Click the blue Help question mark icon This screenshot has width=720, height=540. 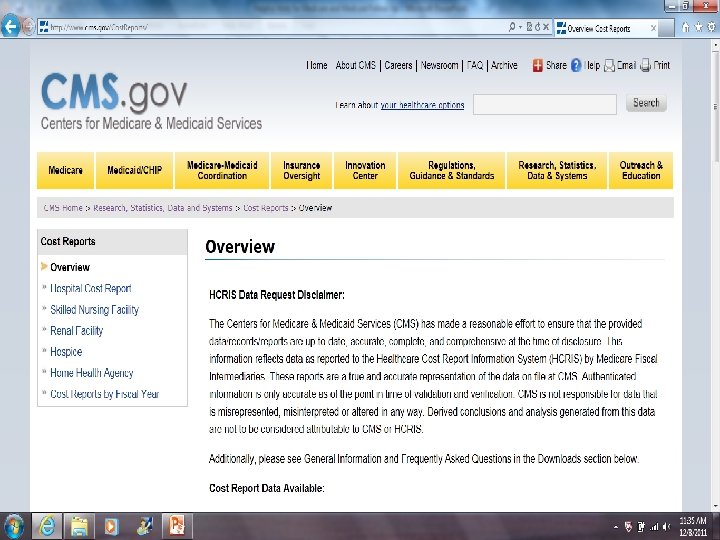pos(576,66)
